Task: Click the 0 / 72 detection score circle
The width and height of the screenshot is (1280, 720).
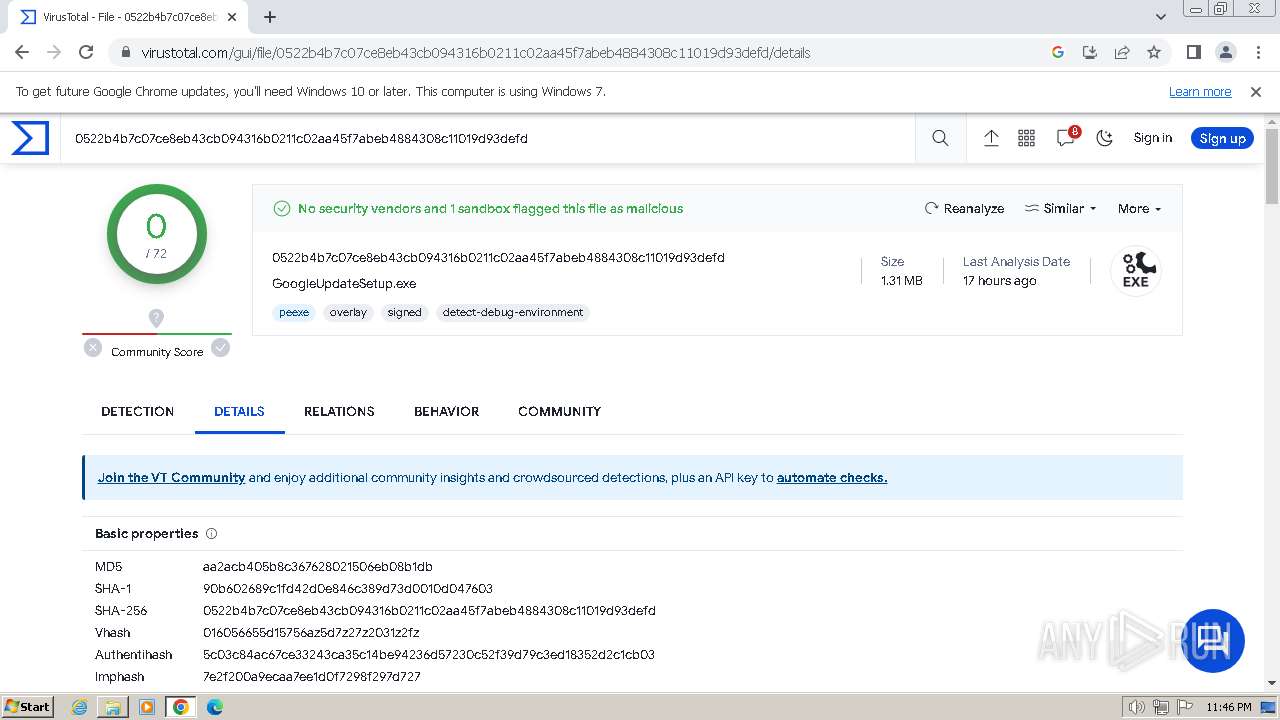Action: click(x=157, y=234)
